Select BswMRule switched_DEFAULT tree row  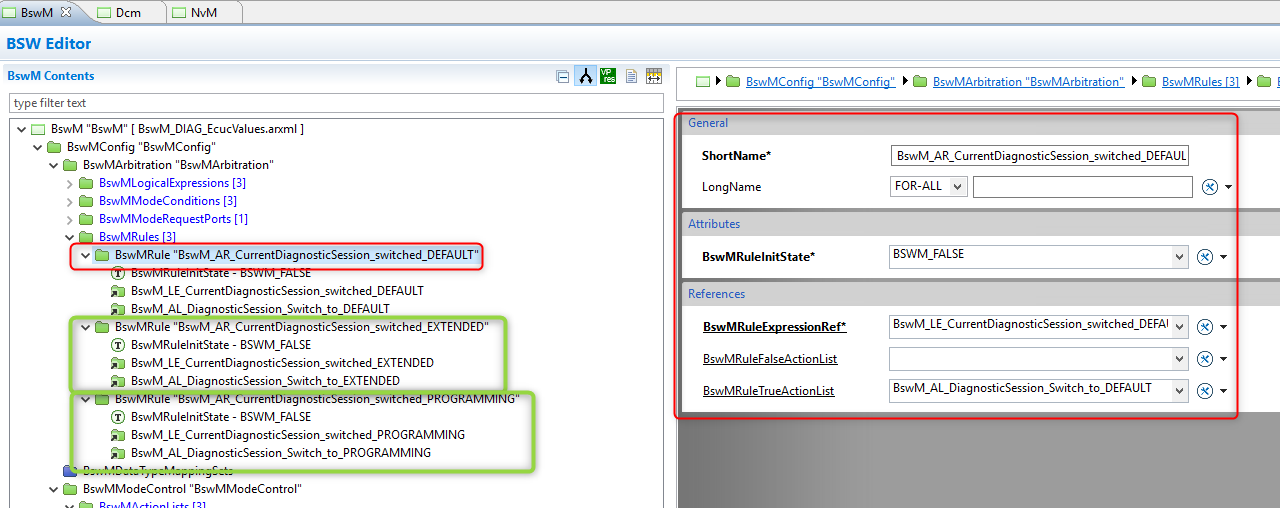click(297, 255)
